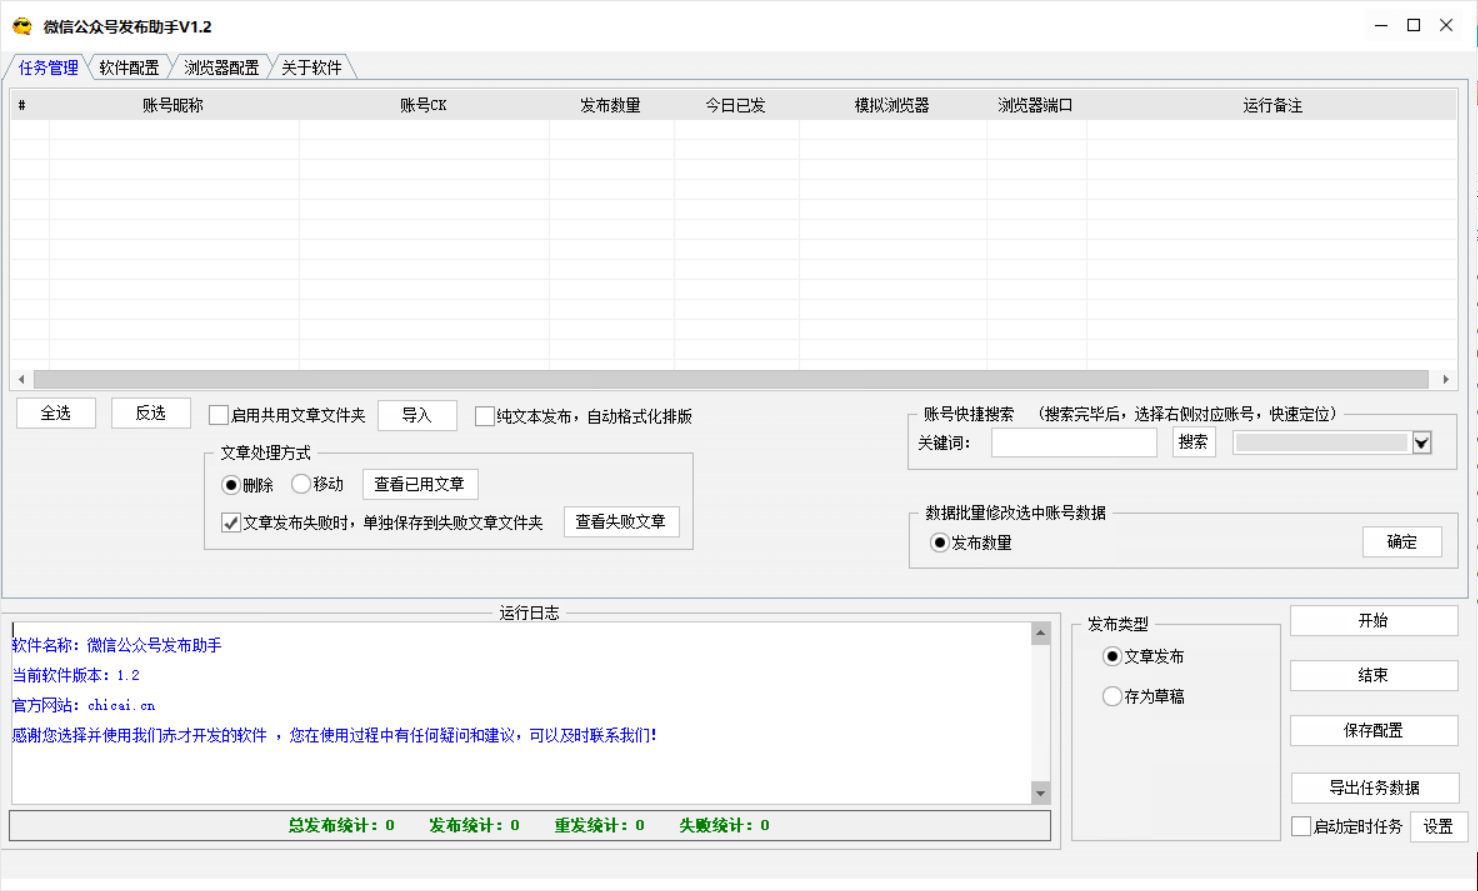1478x891 pixels.
Task: Select the 存为草稿 publish type
Action: click(x=1112, y=696)
